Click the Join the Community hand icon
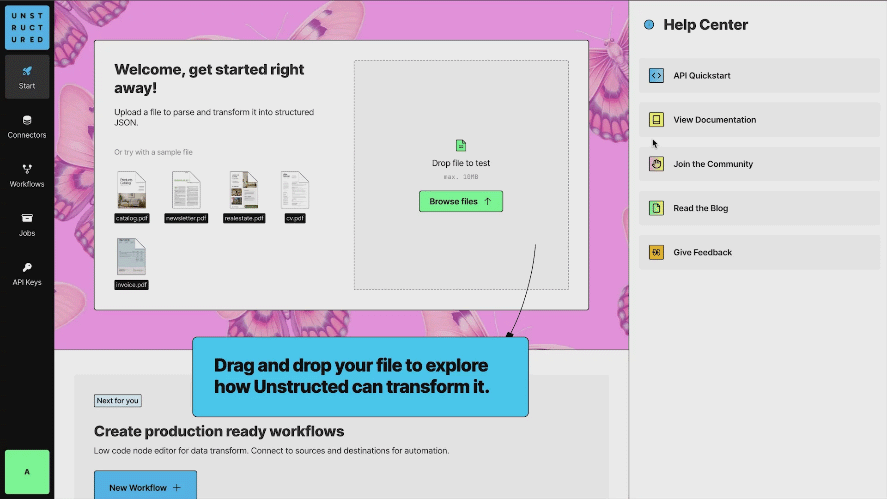The width and height of the screenshot is (887, 499). [x=656, y=164]
